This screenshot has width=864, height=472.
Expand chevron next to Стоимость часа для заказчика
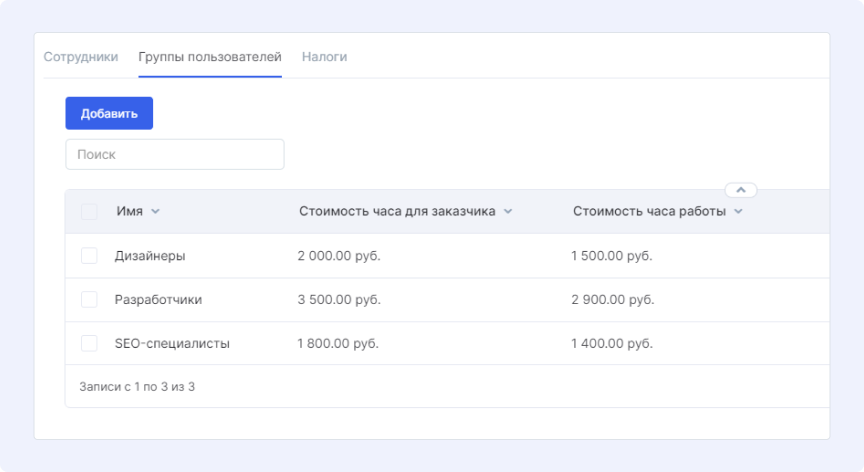pos(508,212)
